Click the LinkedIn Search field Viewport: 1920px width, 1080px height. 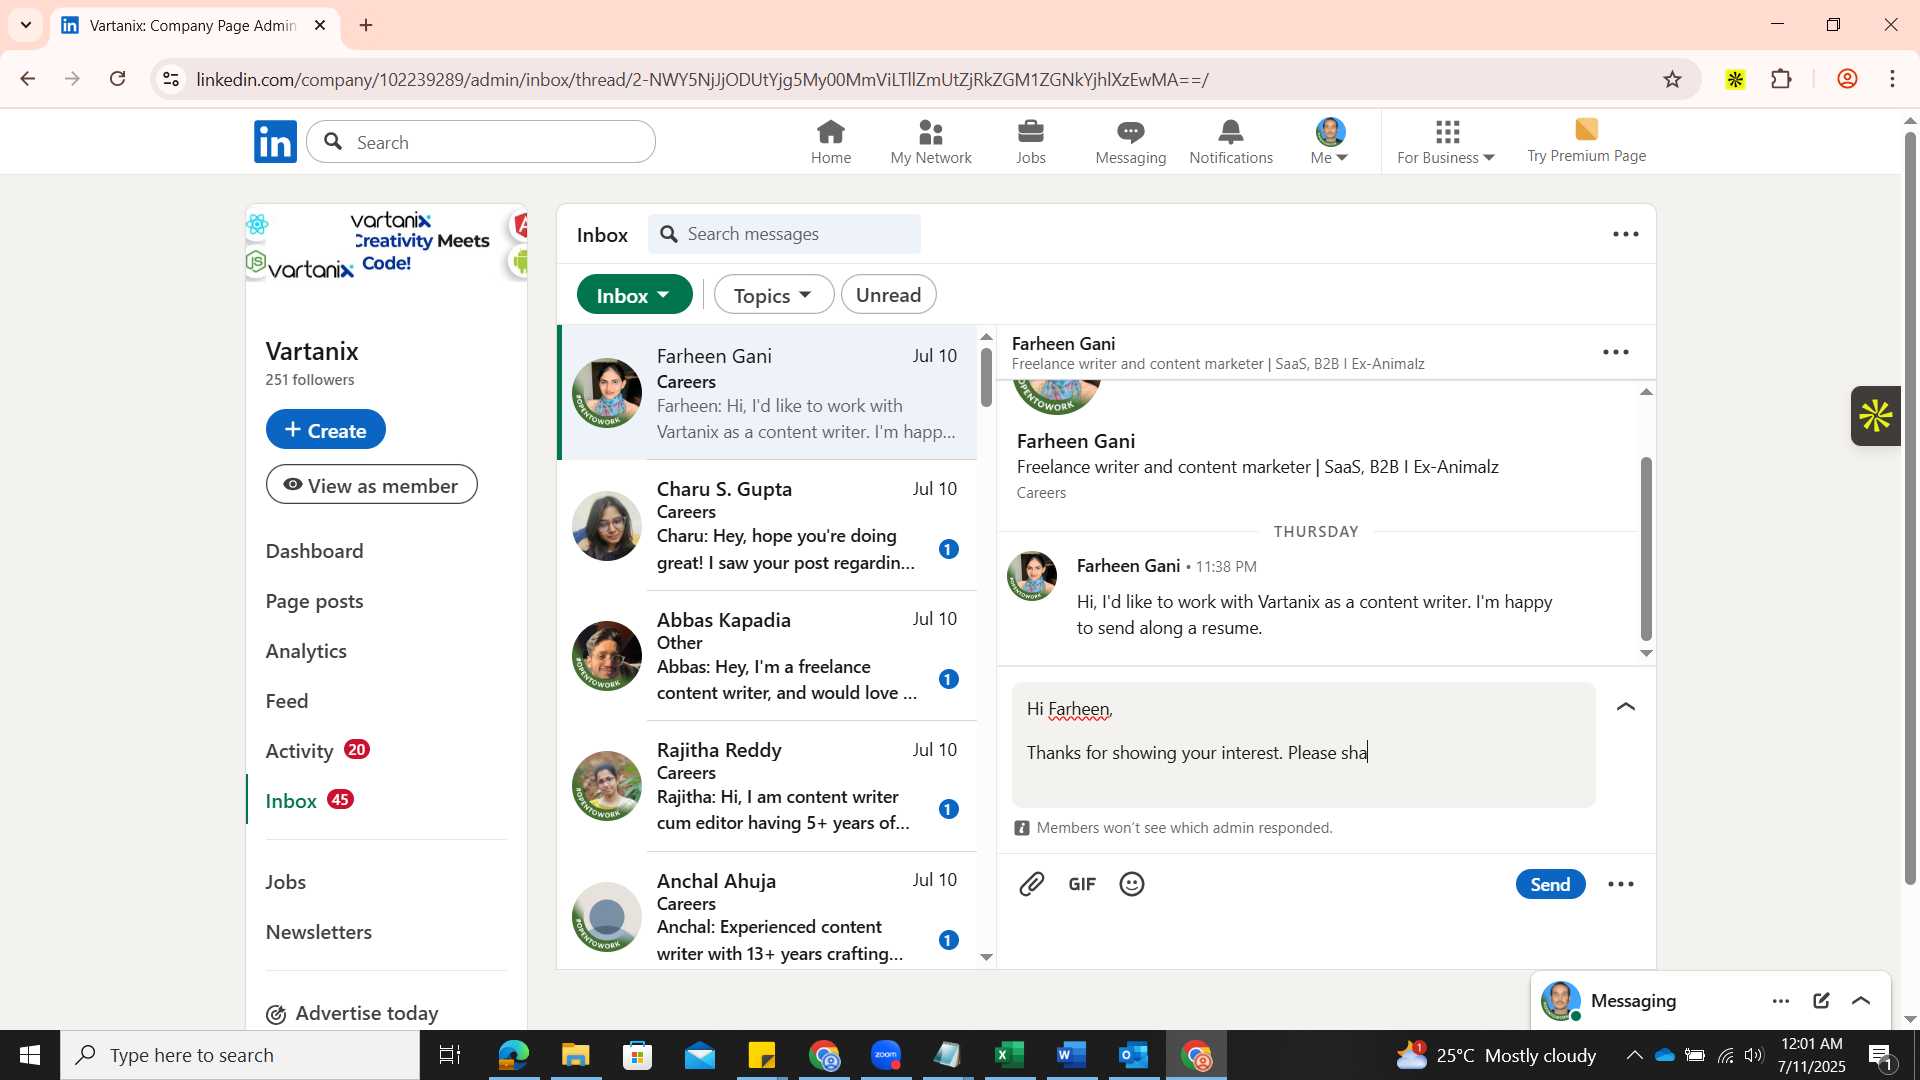(481, 142)
